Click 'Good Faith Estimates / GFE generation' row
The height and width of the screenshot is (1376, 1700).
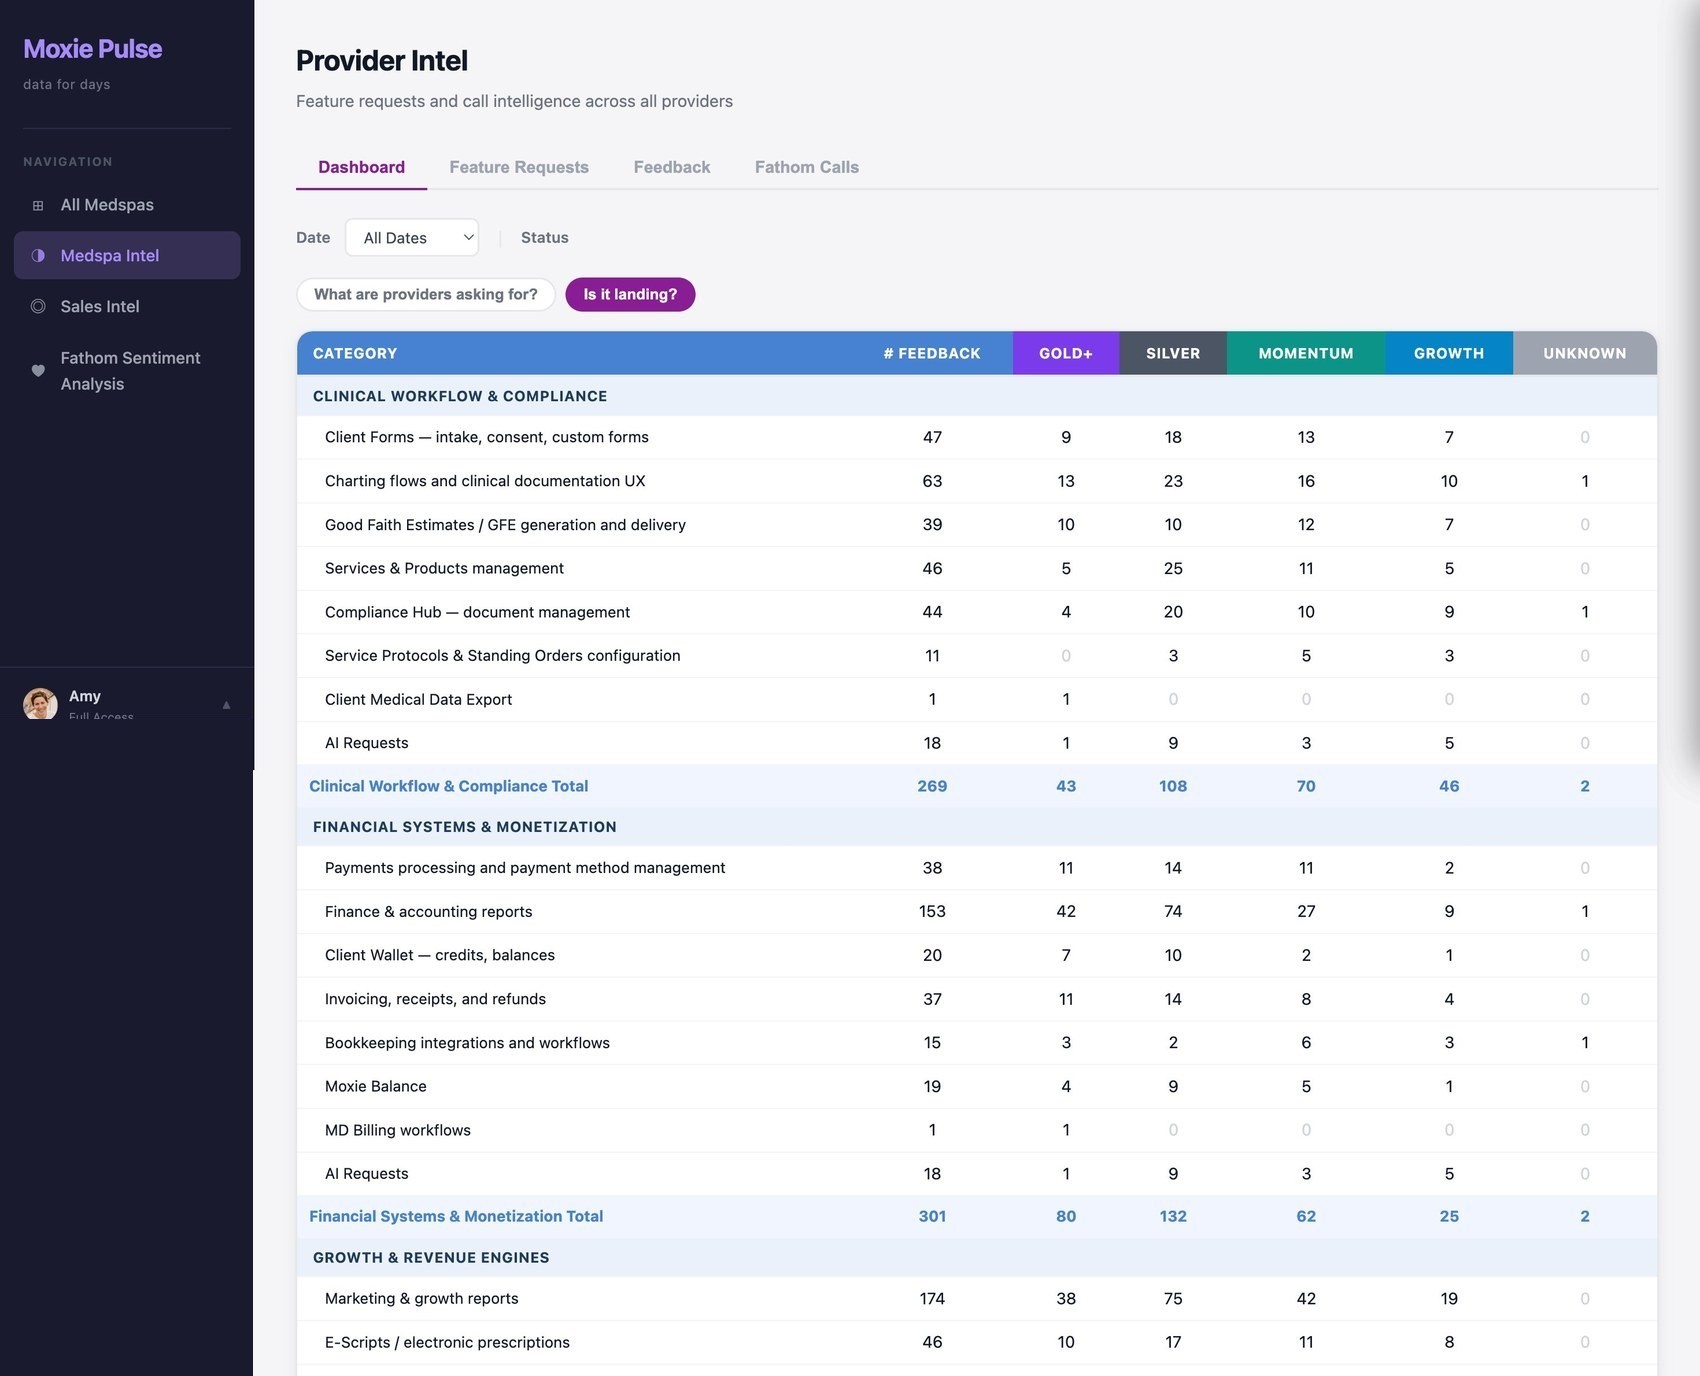[977, 525]
